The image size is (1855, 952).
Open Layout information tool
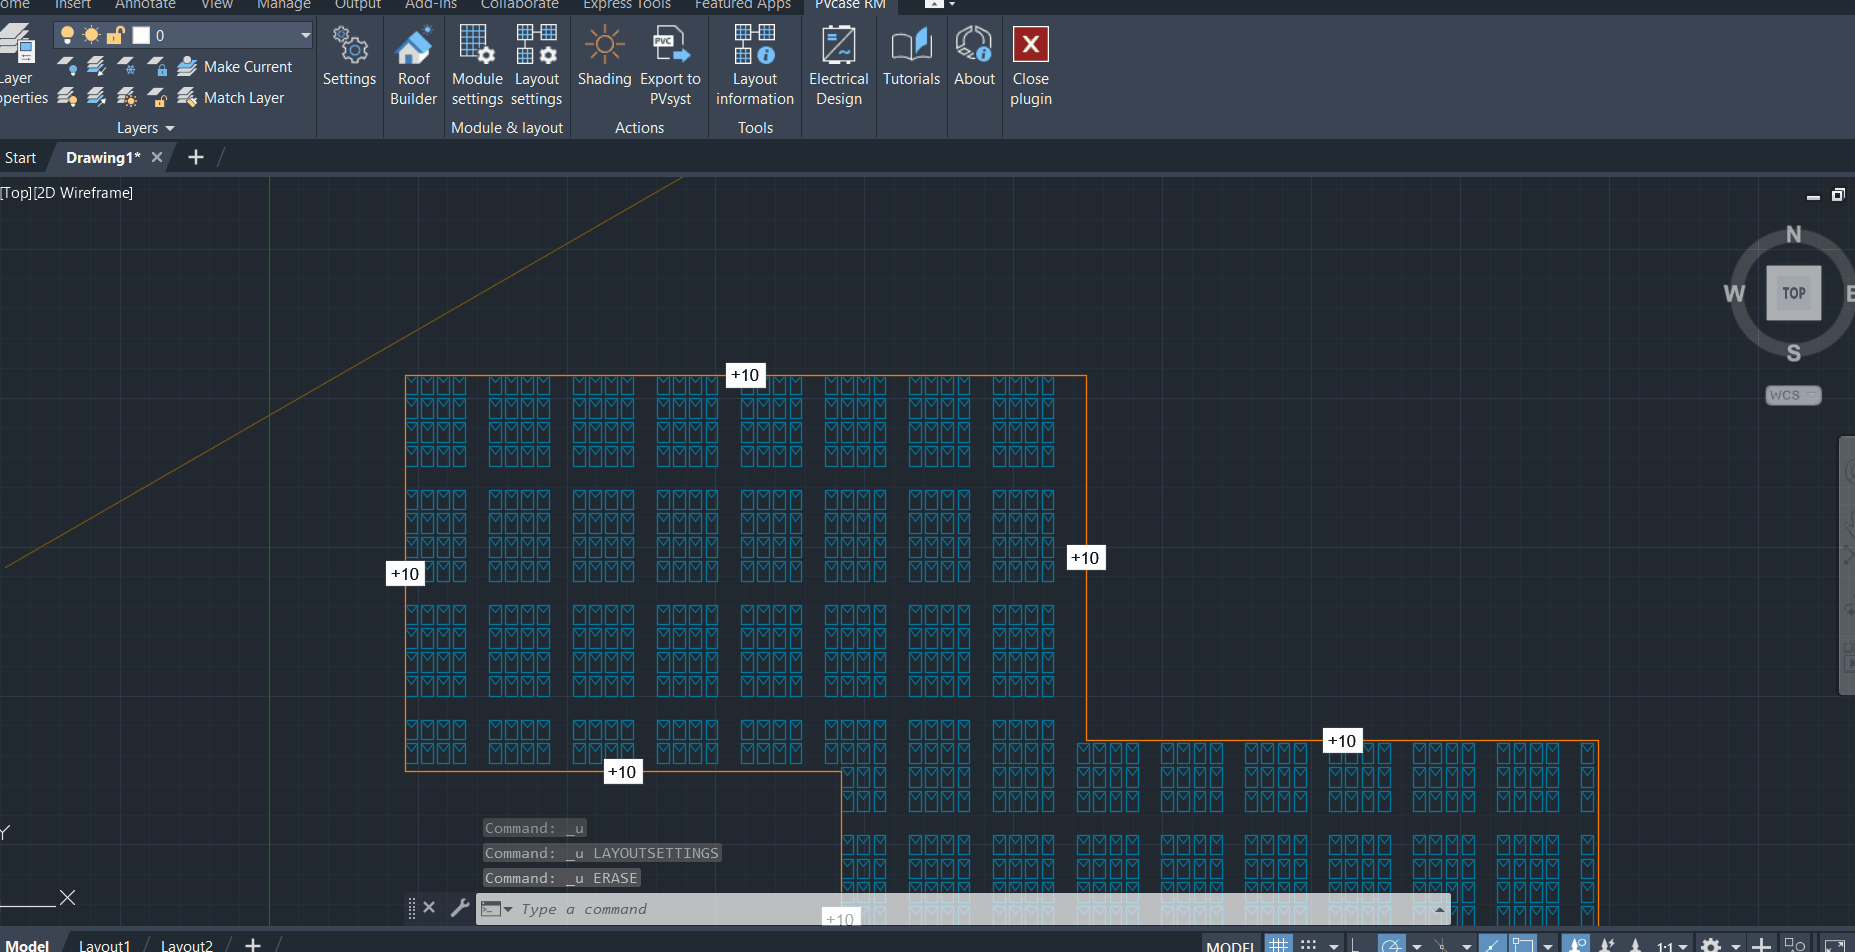tap(754, 66)
